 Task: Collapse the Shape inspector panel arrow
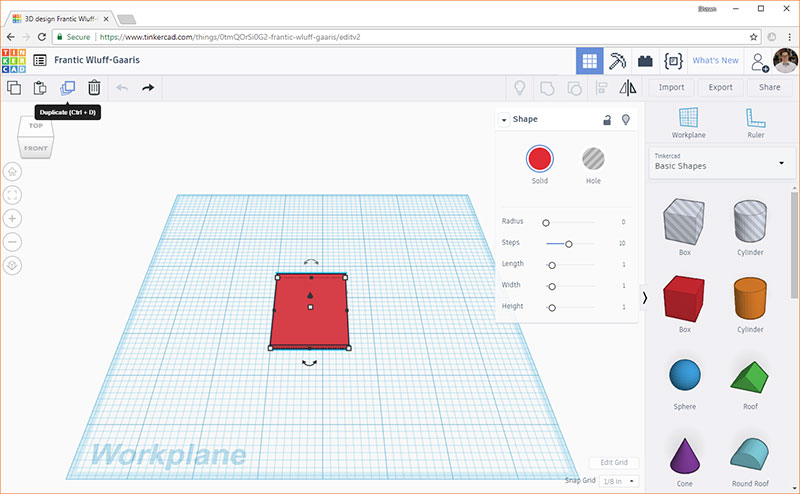504,120
